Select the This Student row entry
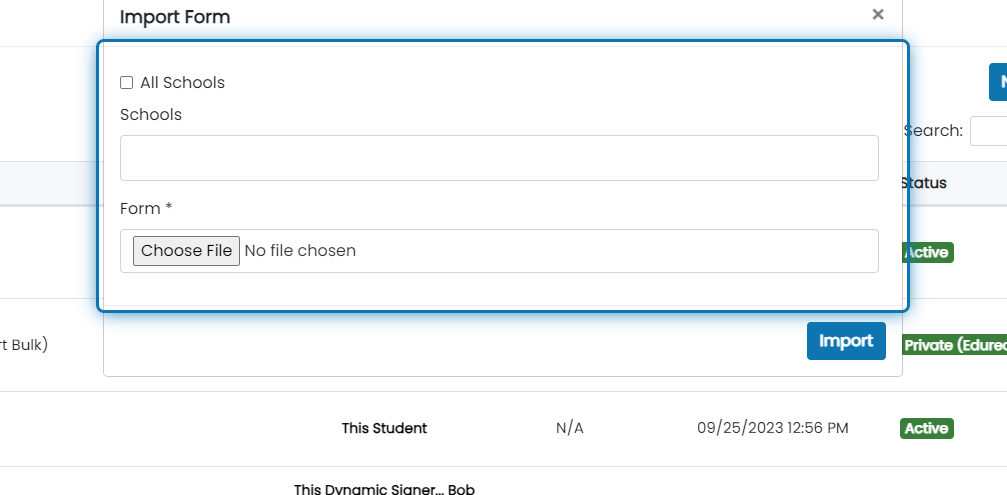 click(x=384, y=428)
